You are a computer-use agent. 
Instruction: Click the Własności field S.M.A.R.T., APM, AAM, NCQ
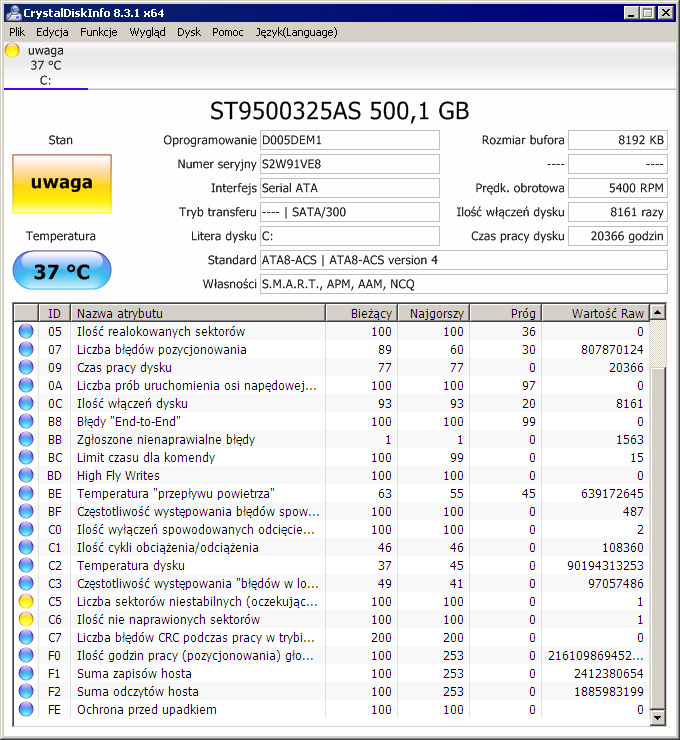click(464, 284)
